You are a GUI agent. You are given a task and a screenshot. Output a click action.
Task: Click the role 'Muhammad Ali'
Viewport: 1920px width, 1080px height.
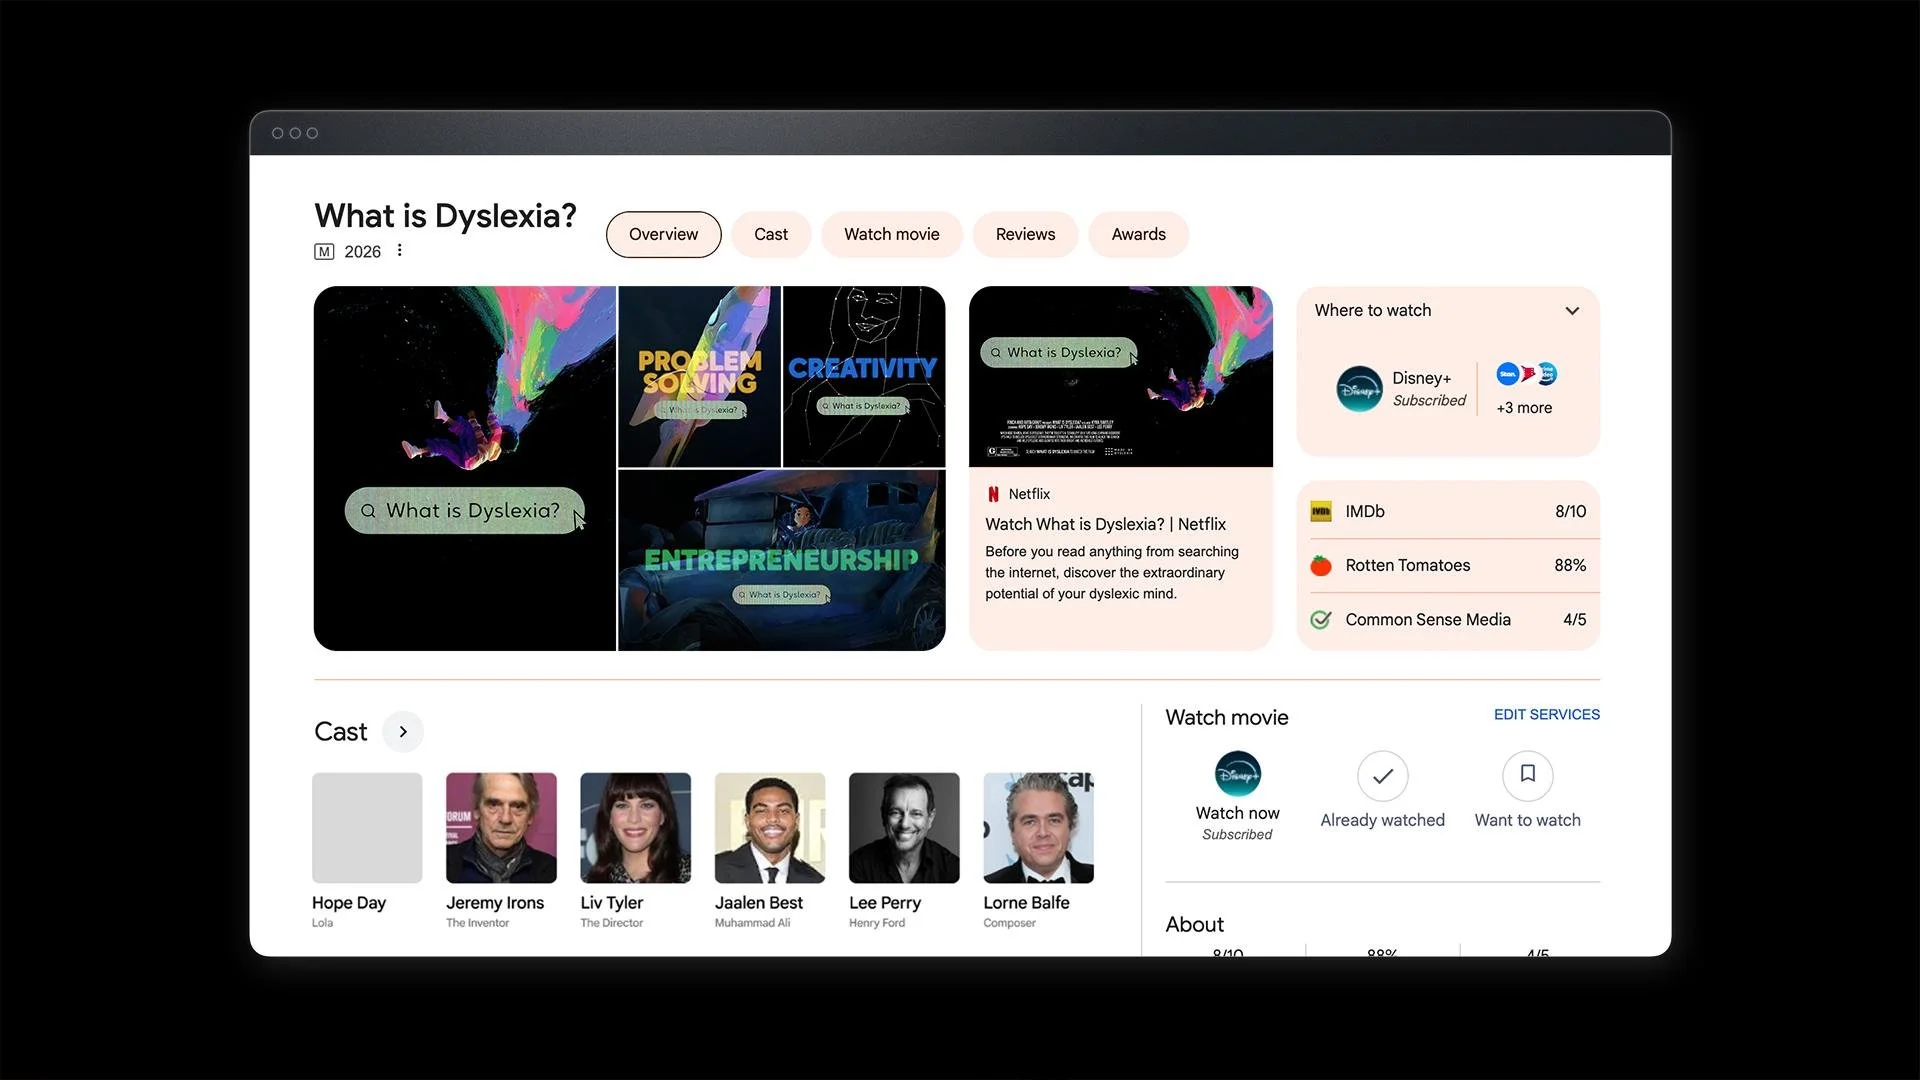pos(752,923)
